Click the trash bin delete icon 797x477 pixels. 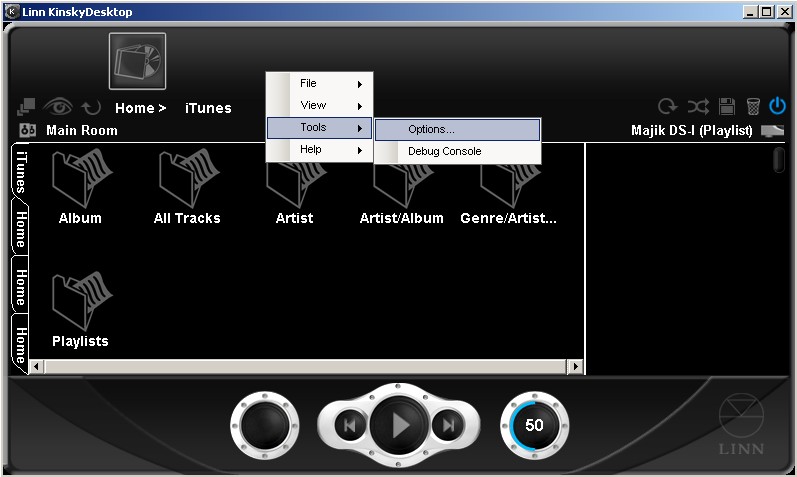click(753, 106)
